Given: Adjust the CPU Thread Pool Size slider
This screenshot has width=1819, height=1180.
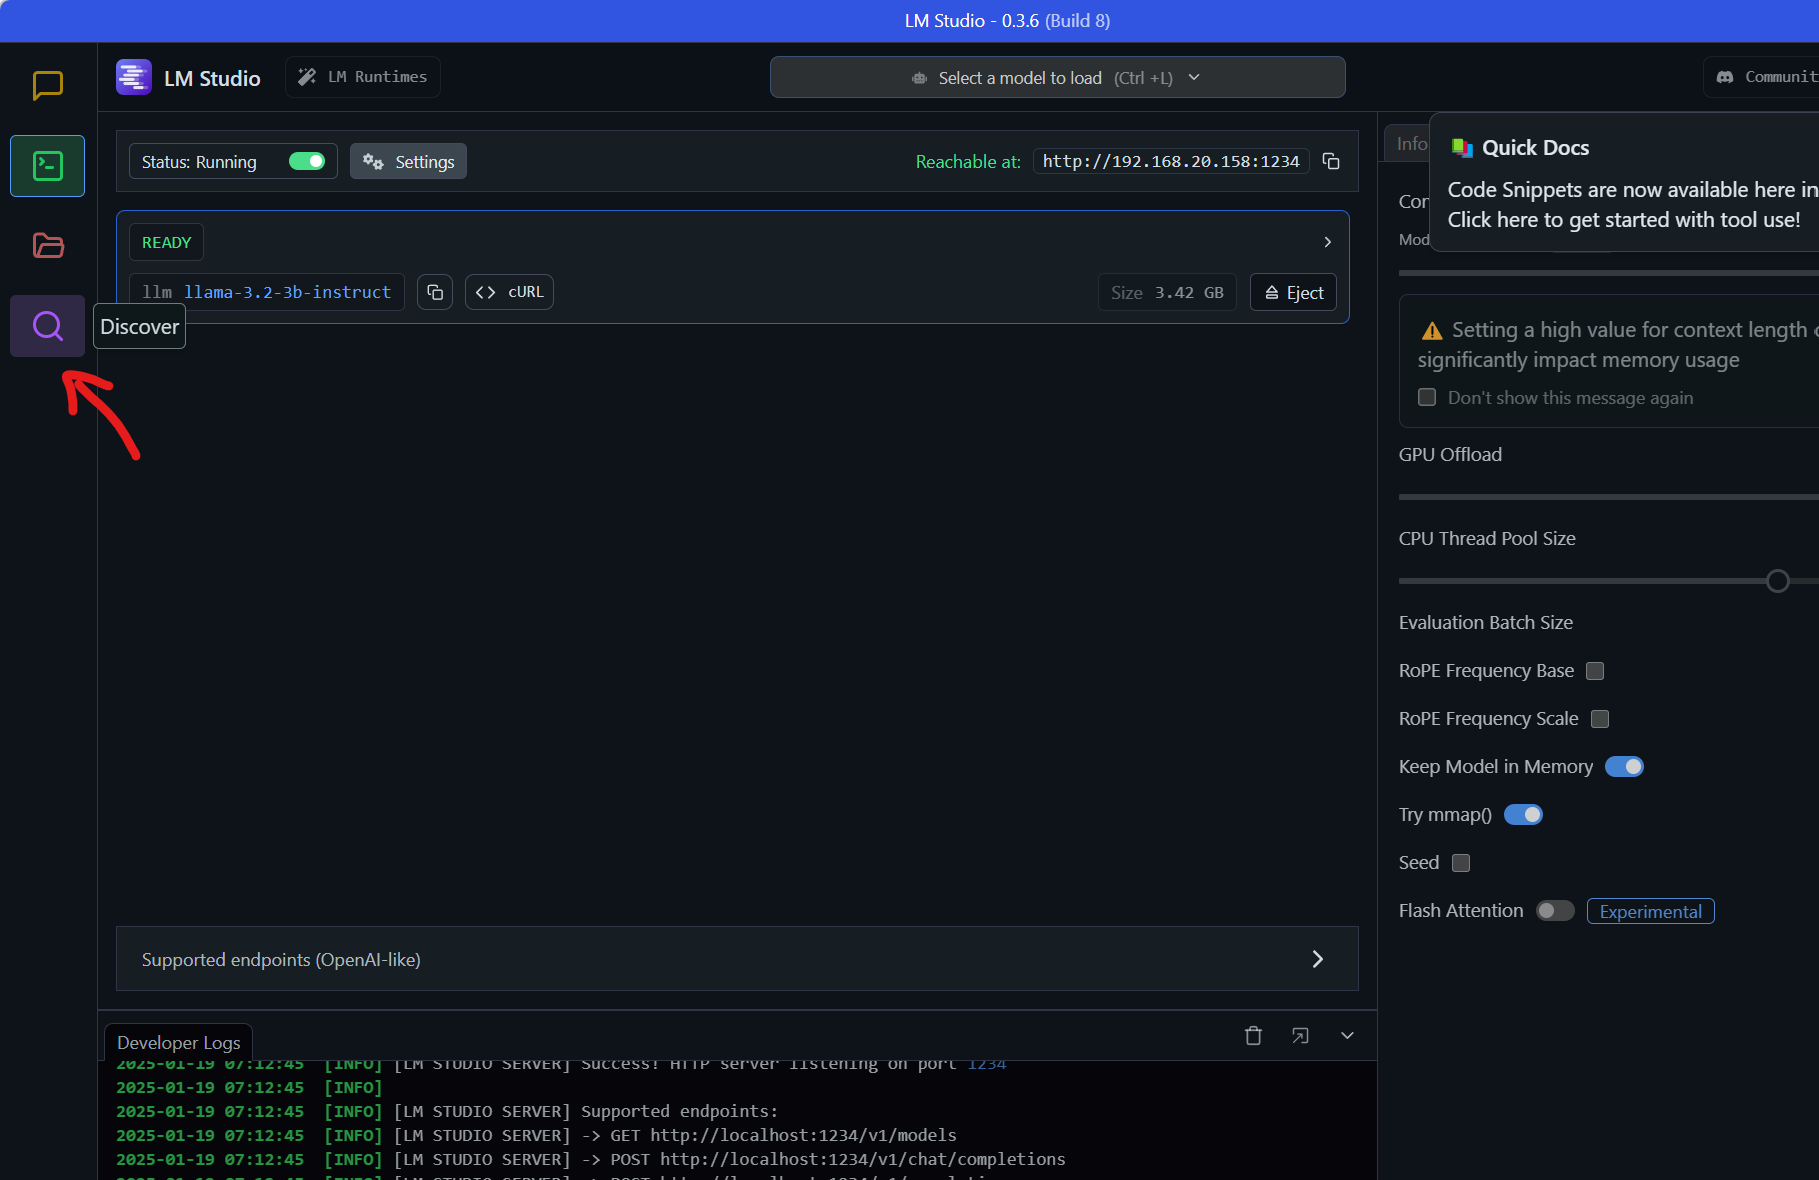Looking at the screenshot, I should point(1777,580).
